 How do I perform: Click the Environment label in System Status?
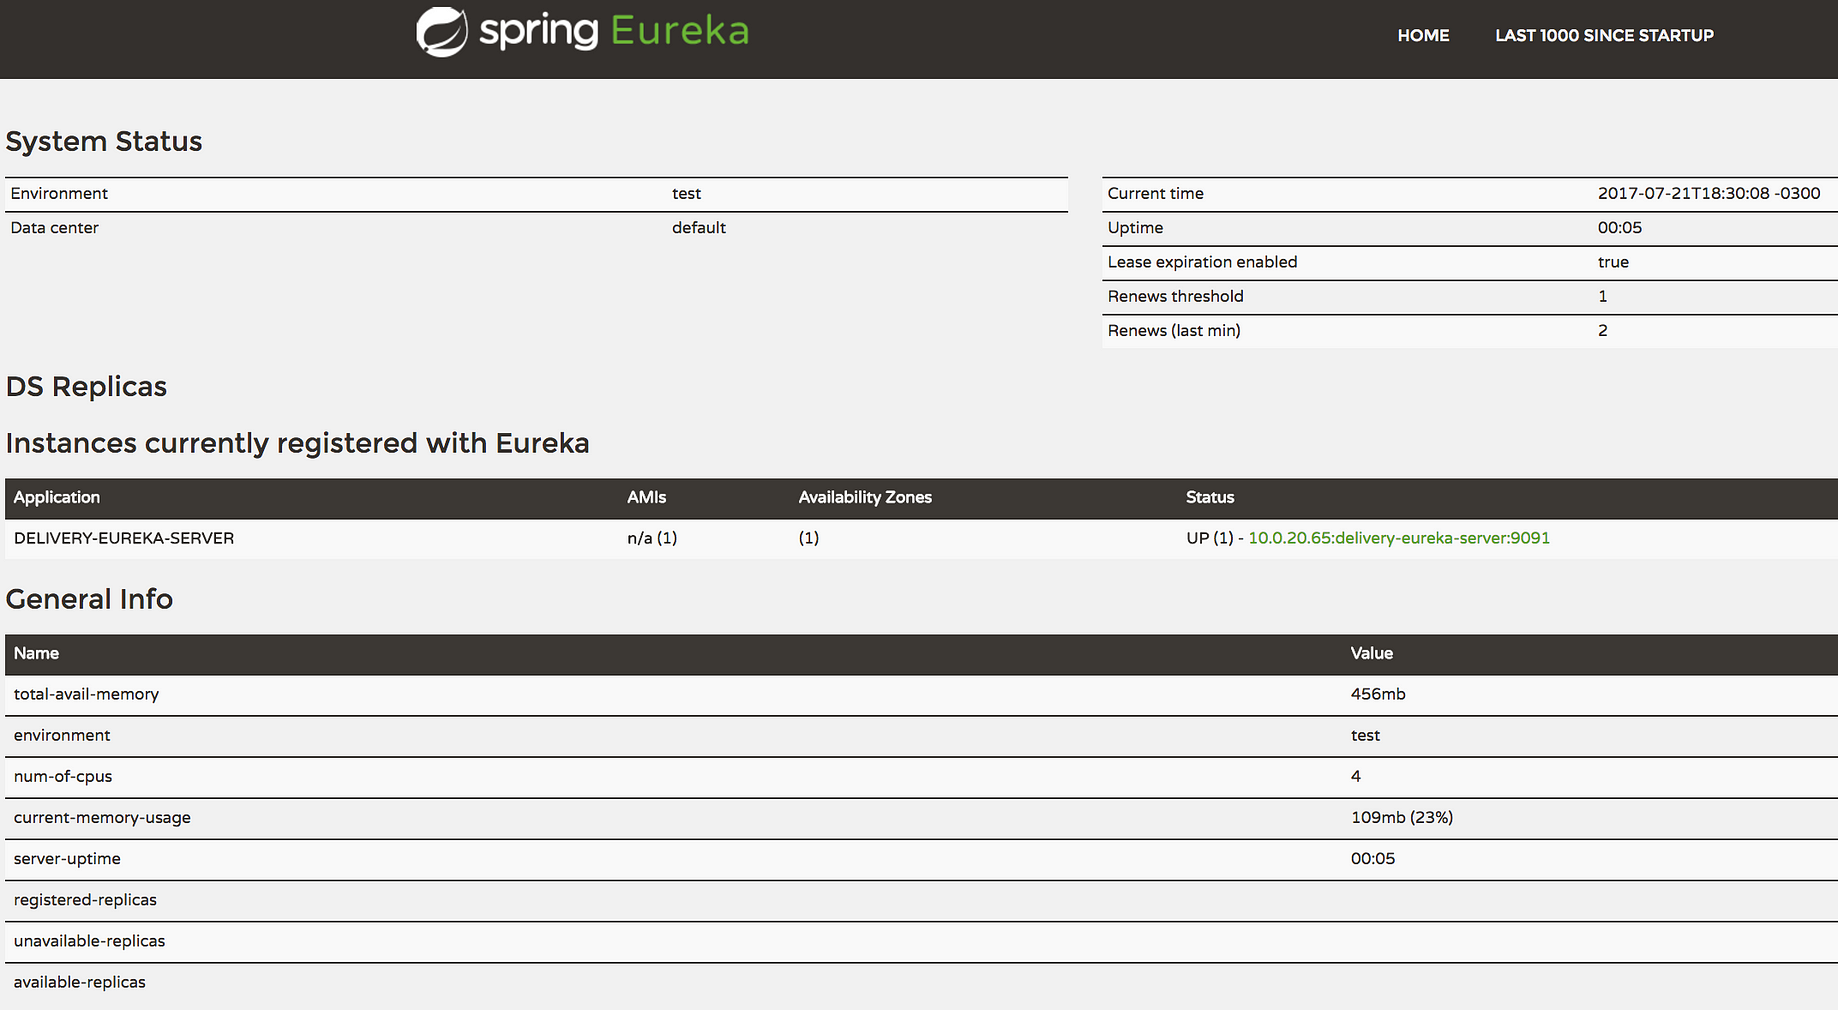tap(59, 193)
